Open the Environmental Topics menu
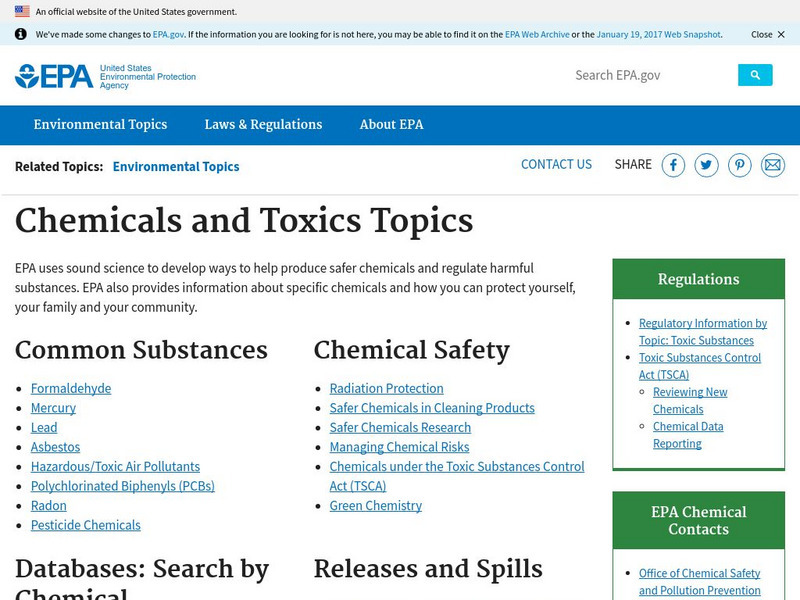 pos(101,124)
